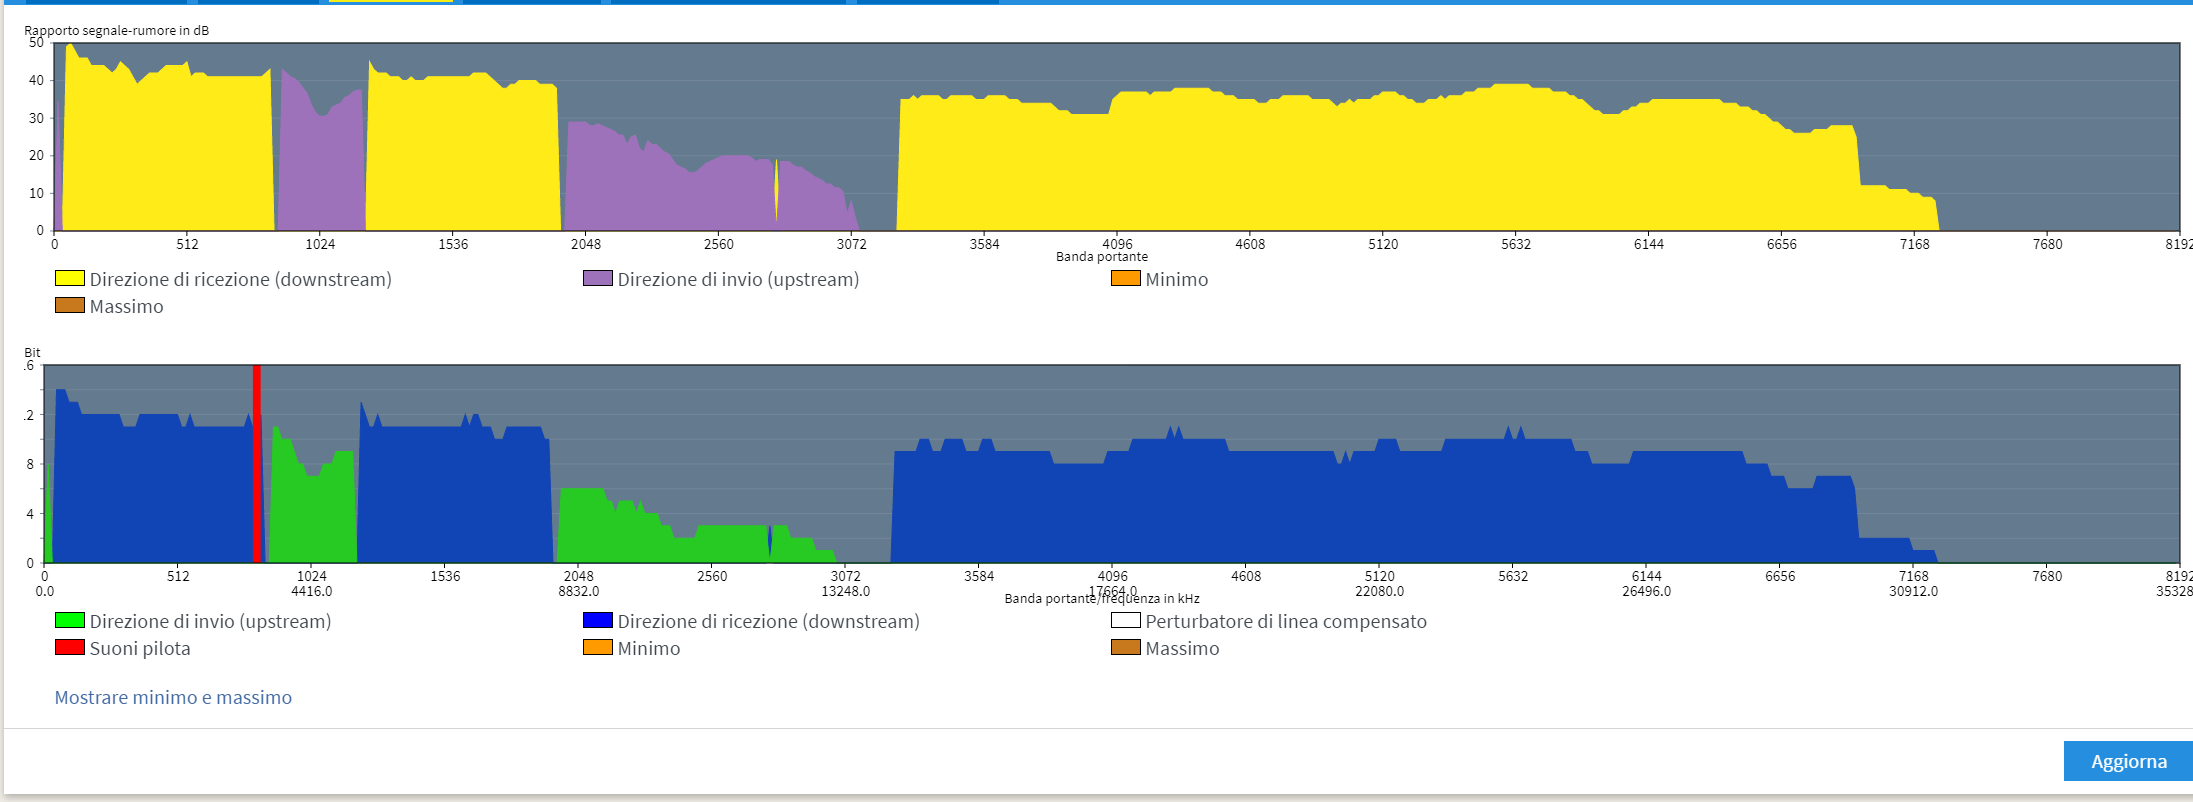The width and height of the screenshot is (2193, 802).
Task: Click frequency value 8832.0 under Bit chart
Action: click(579, 591)
